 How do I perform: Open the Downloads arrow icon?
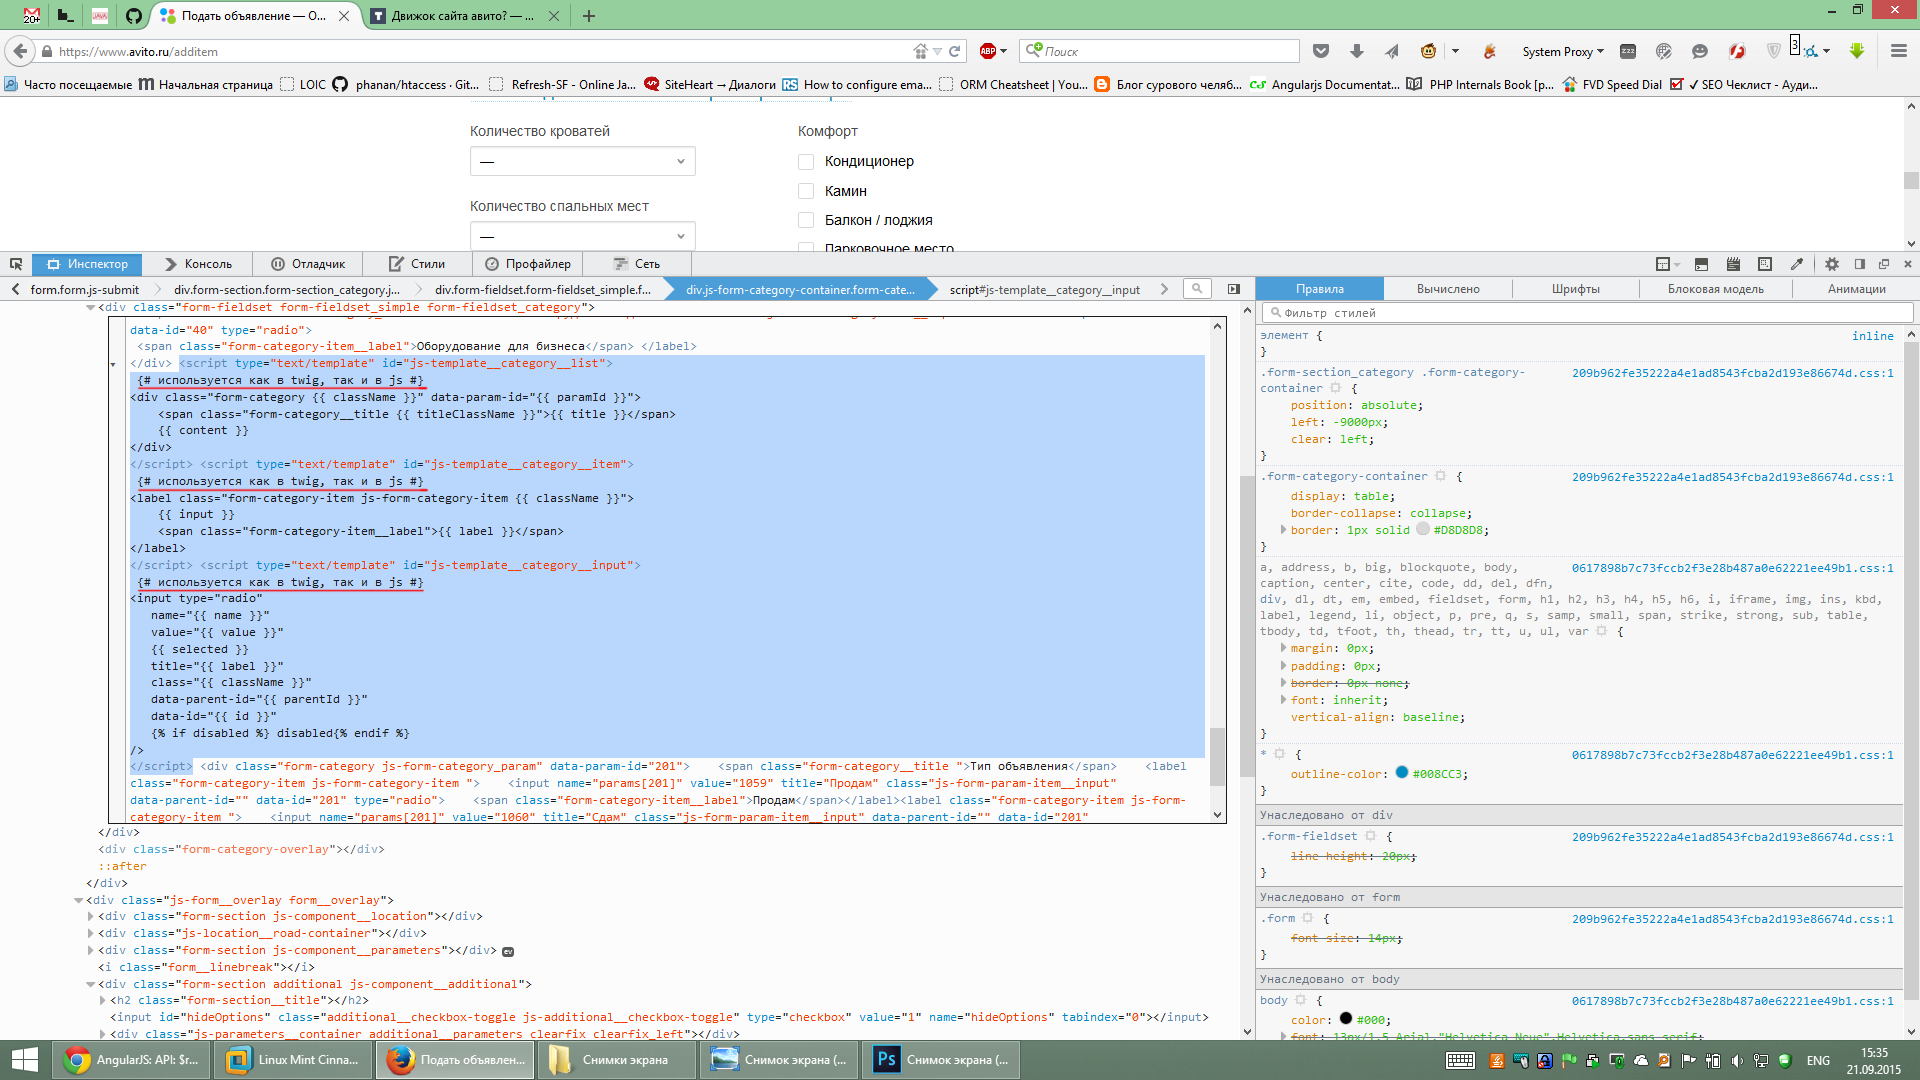click(1357, 51)
